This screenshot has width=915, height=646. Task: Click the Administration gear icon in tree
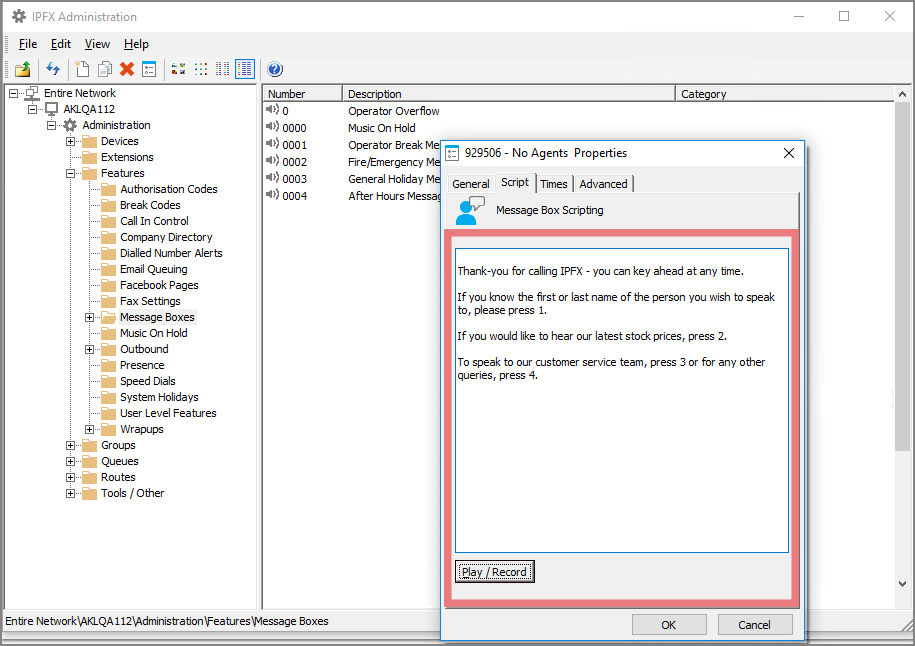point(70,125)
